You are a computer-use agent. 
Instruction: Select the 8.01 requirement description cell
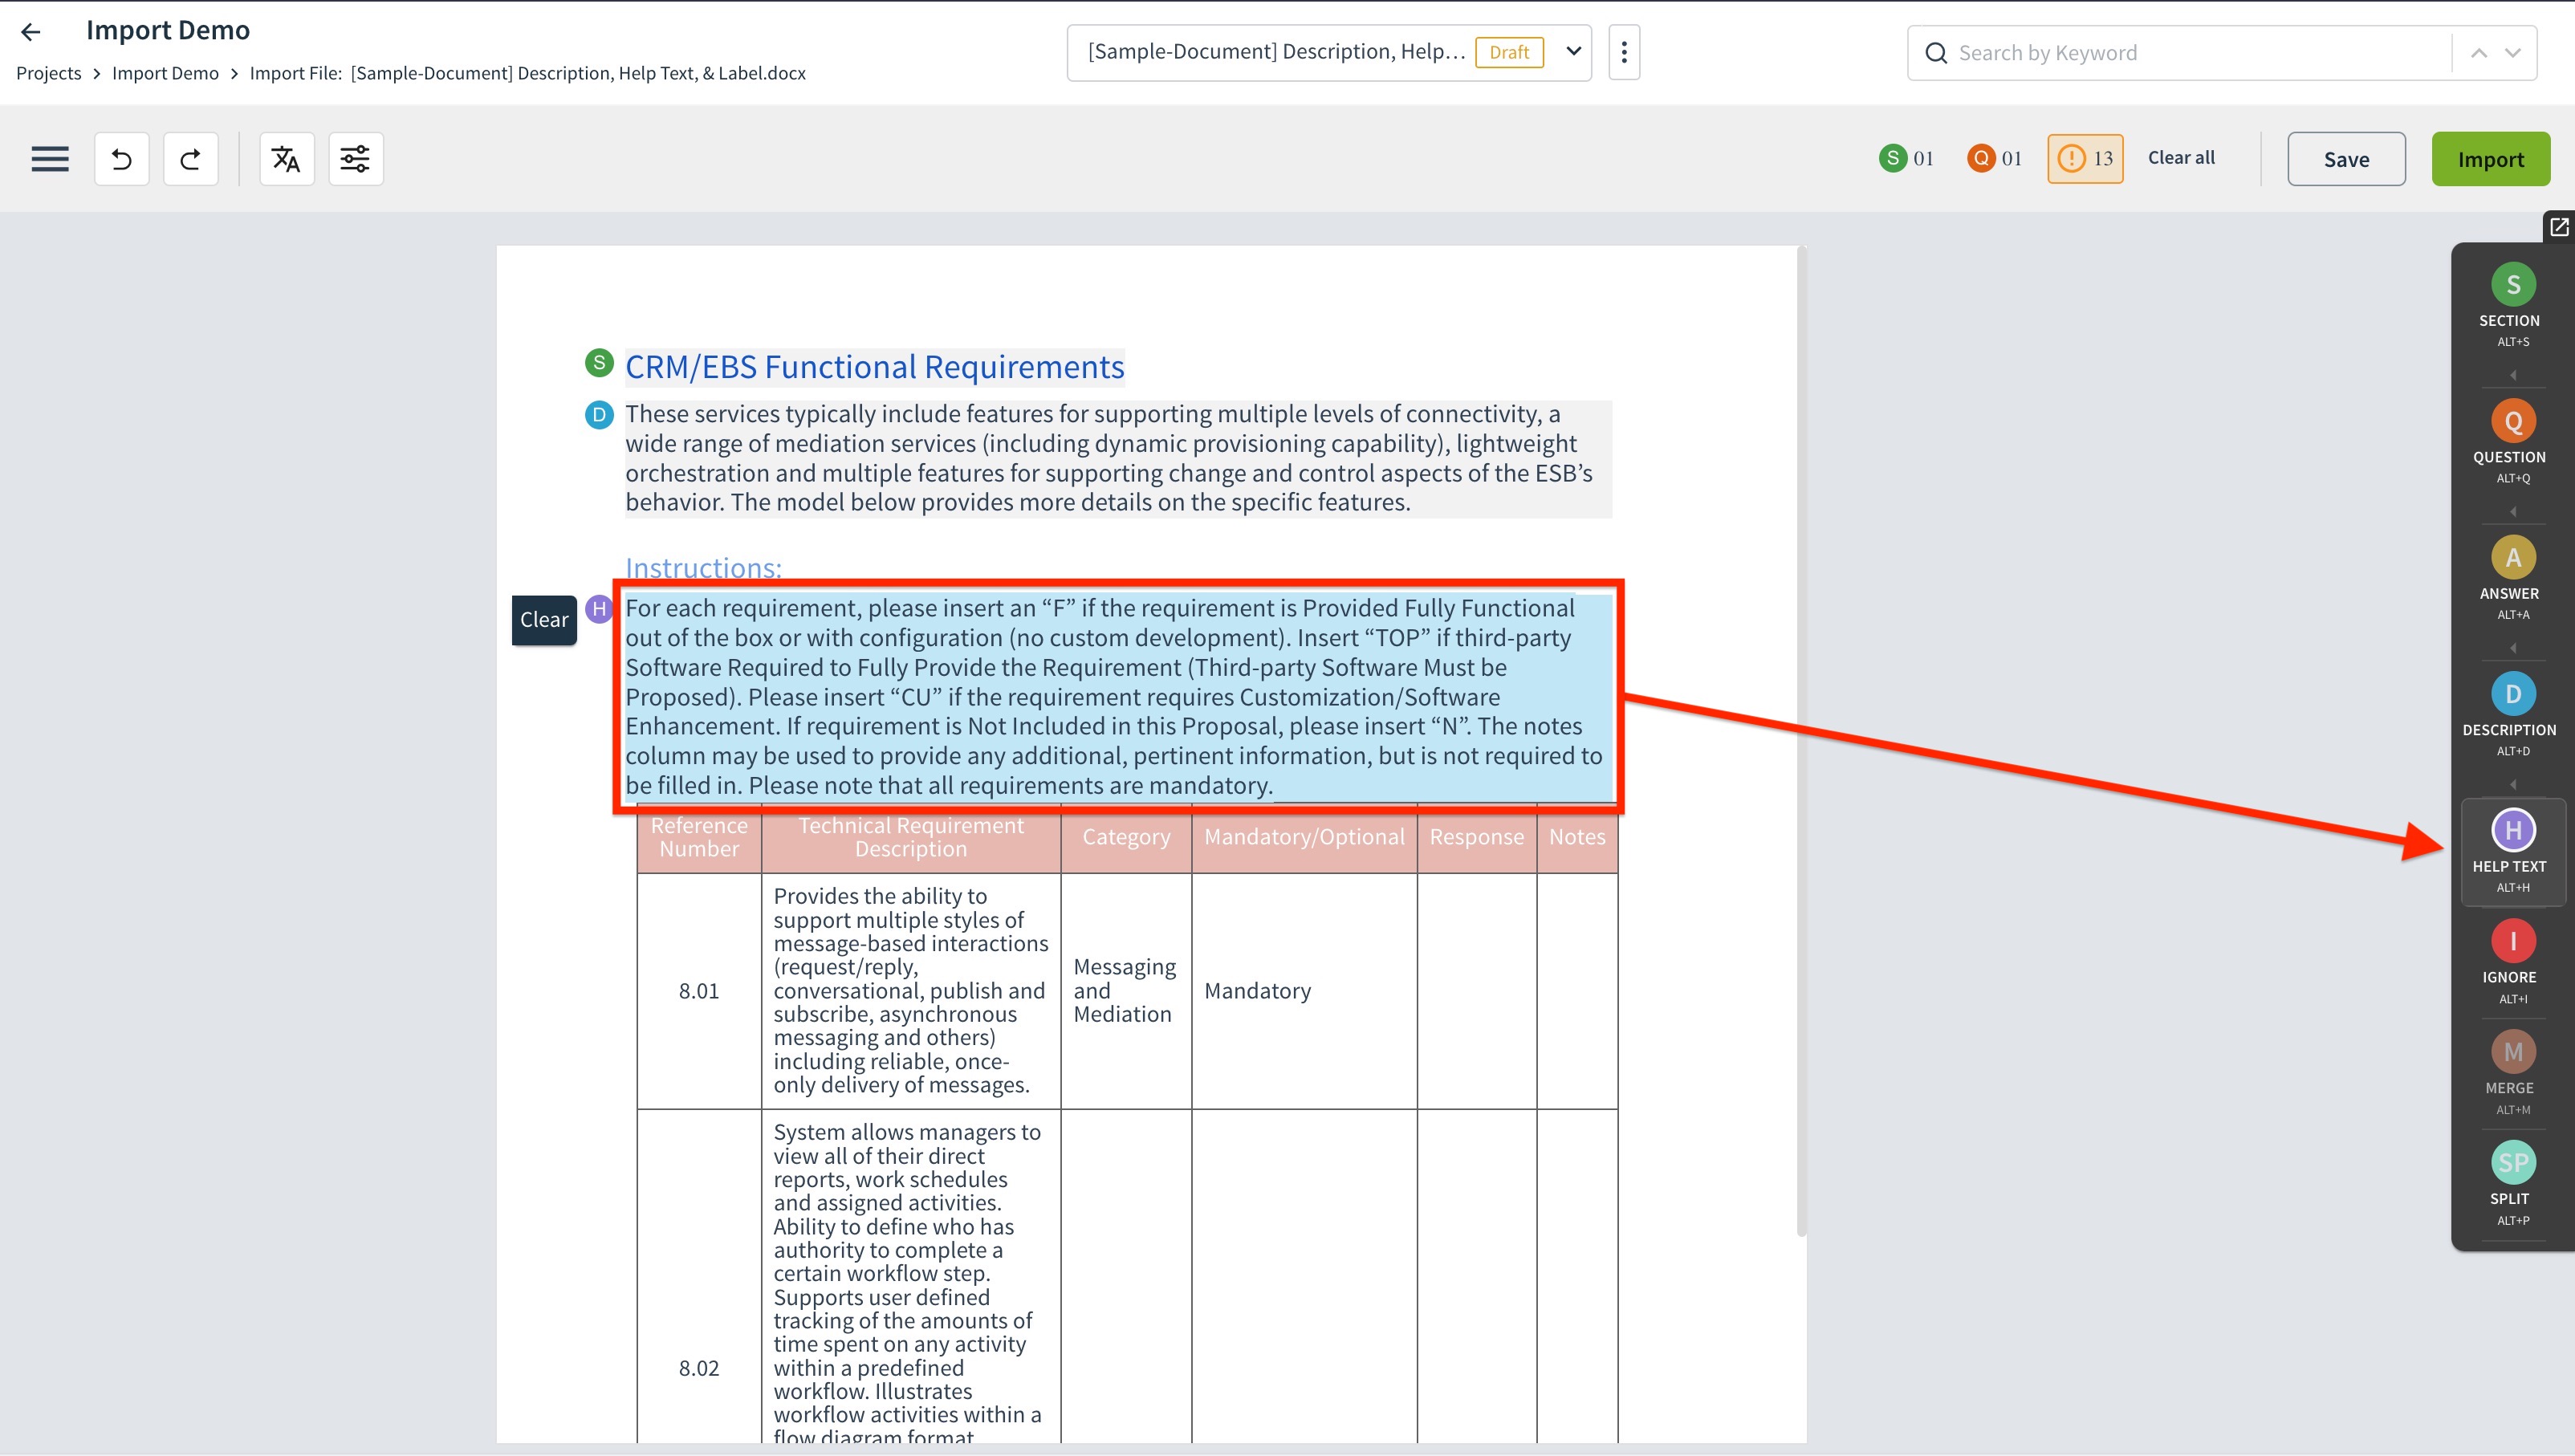coord(910,991)
